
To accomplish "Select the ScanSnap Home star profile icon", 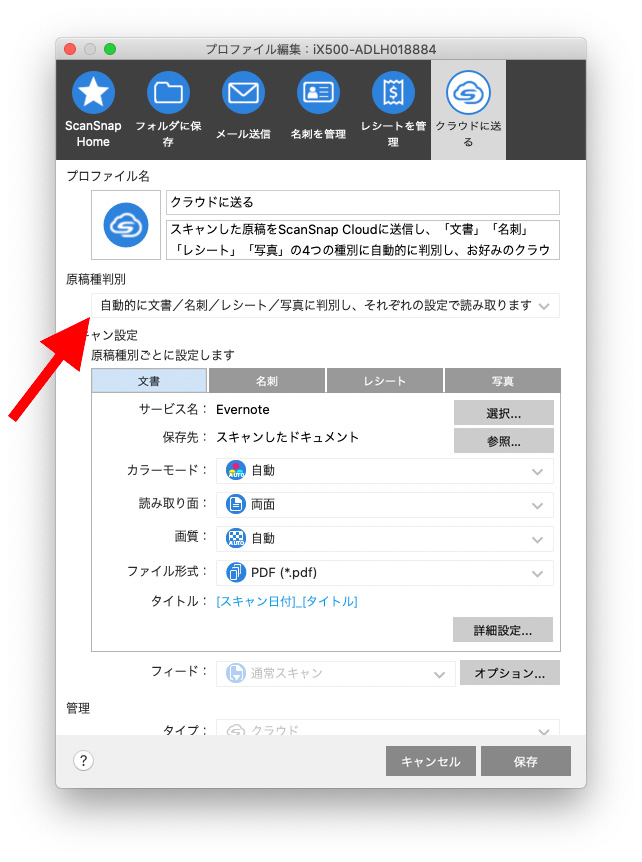I will click(93, 92).
